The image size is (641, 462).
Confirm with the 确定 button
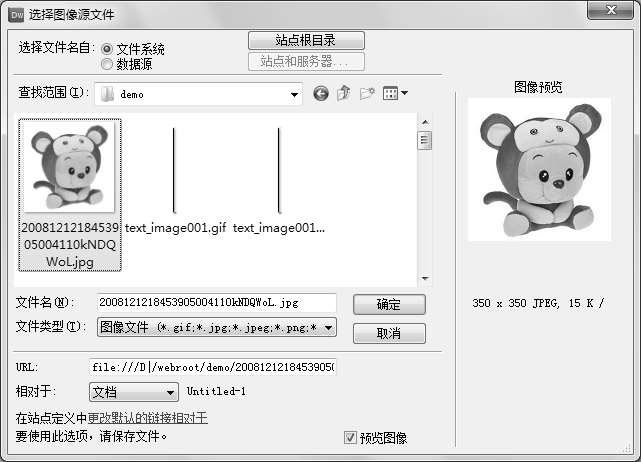389,305
